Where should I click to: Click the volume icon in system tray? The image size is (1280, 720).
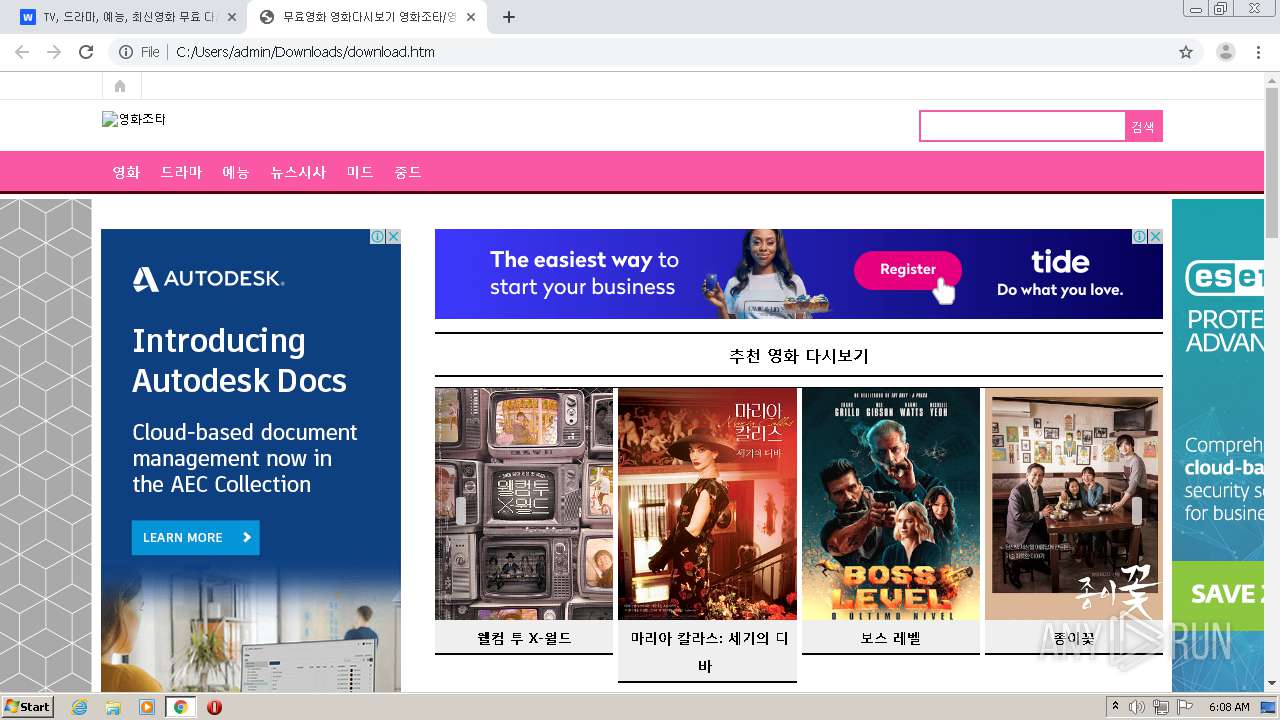(1137, 707)
